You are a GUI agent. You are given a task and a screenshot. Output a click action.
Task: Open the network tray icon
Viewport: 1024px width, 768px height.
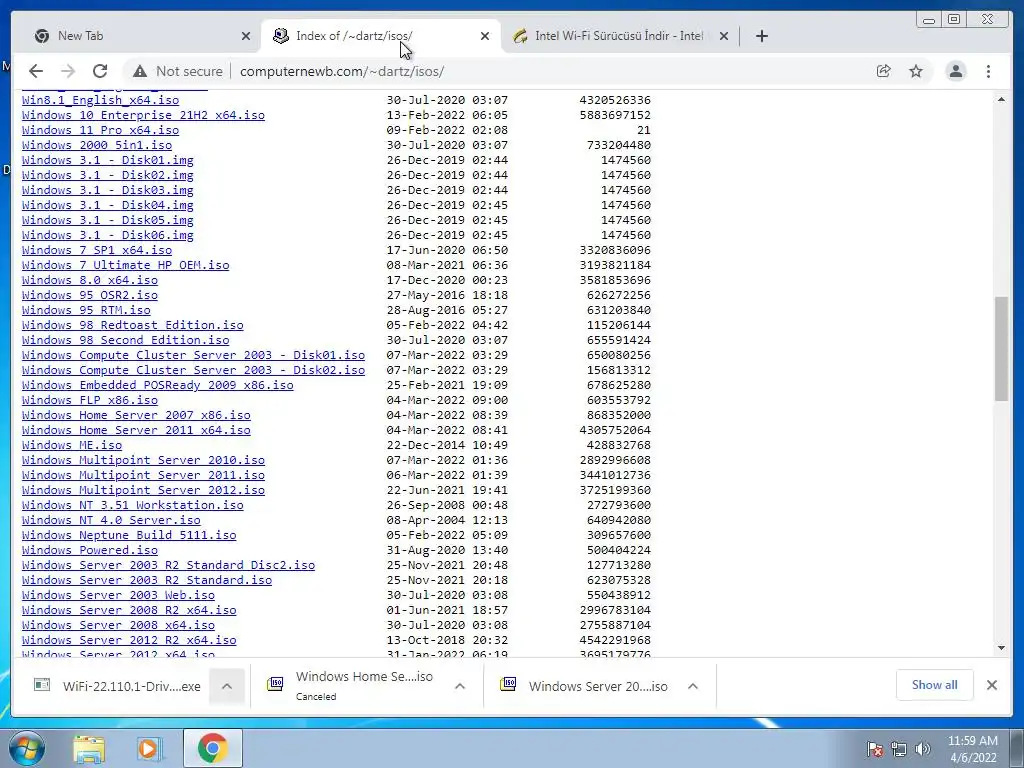pyautogui.click(x=899, y=749)
